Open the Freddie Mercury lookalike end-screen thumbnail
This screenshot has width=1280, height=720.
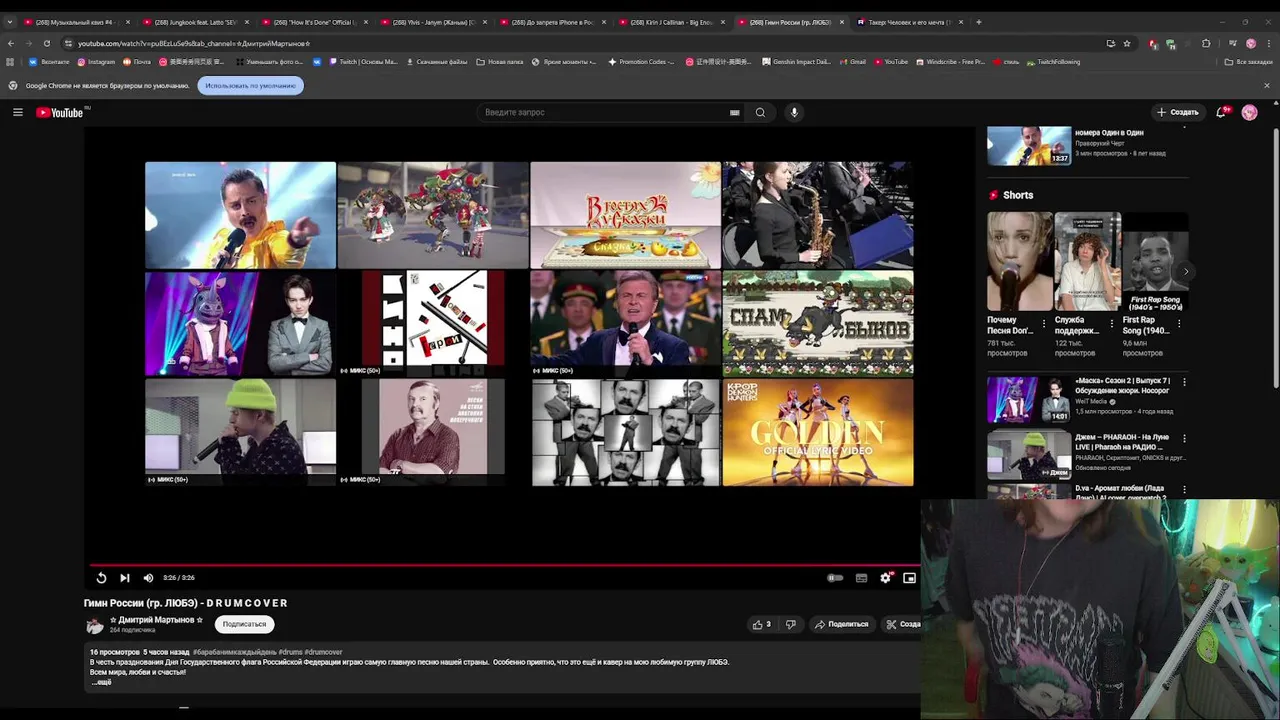pyautogui.click(x=240, y=215)
